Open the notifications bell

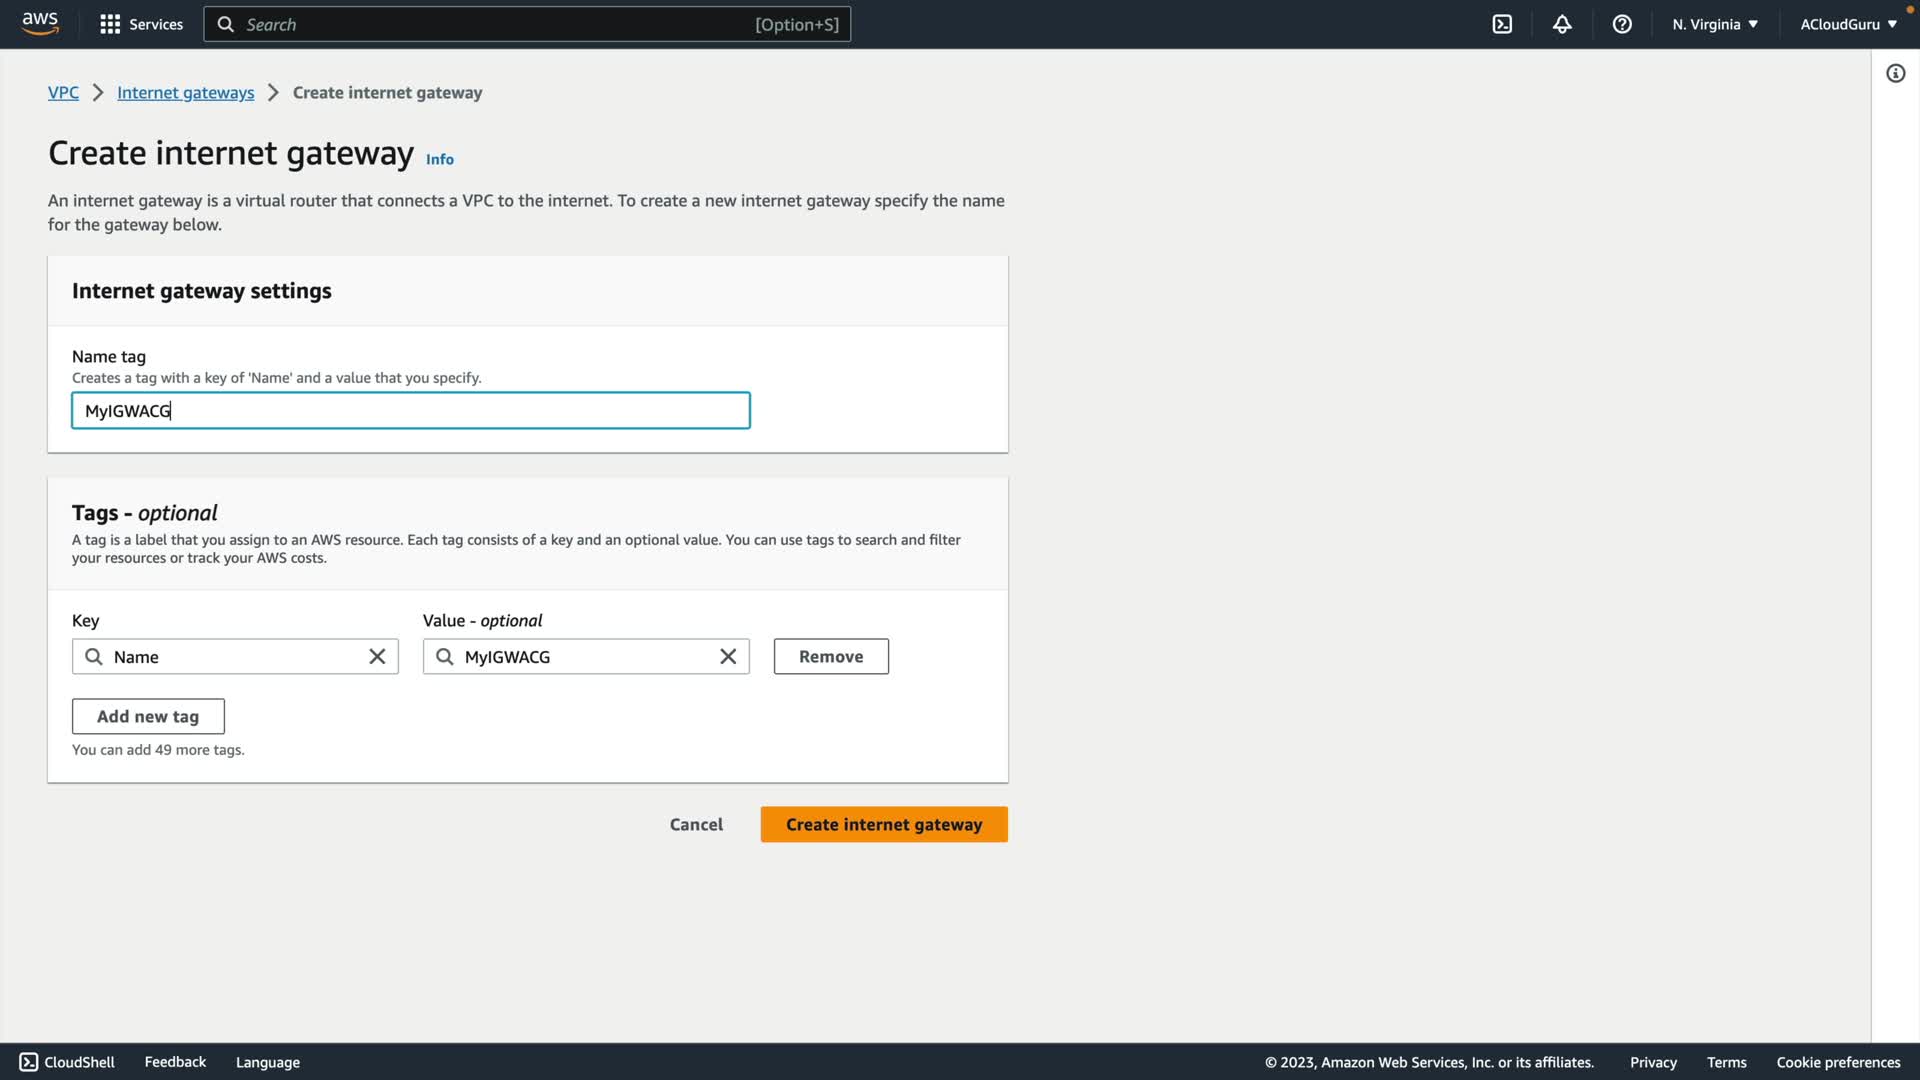pos(1562,24)
